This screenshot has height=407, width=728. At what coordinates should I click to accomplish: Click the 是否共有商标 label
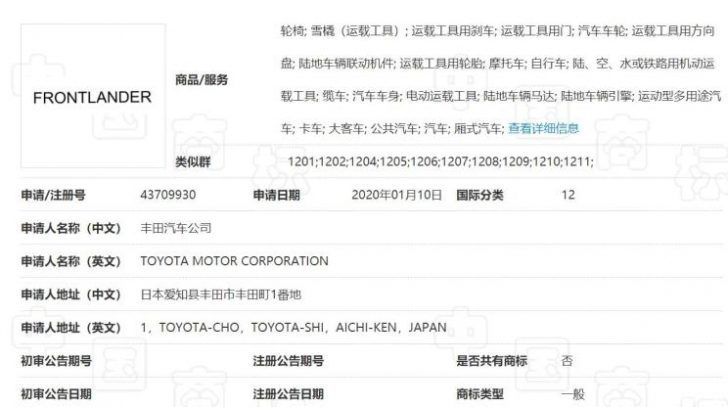click(492, 361)
